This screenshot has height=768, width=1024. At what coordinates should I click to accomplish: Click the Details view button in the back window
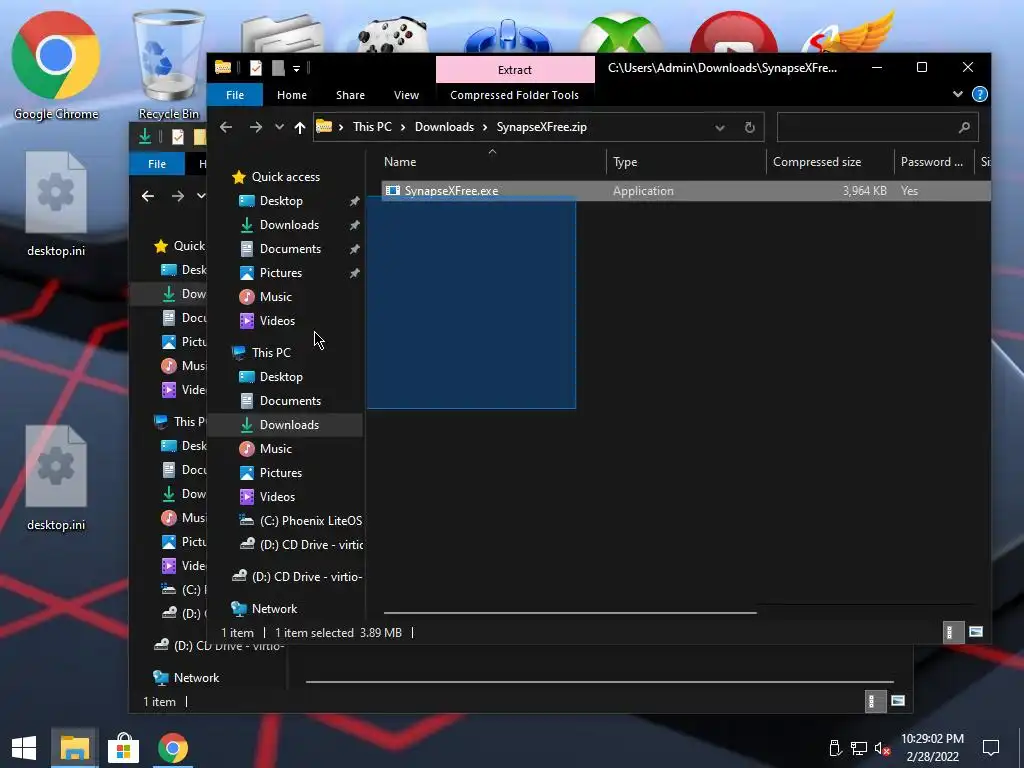[x=875, y=701]
